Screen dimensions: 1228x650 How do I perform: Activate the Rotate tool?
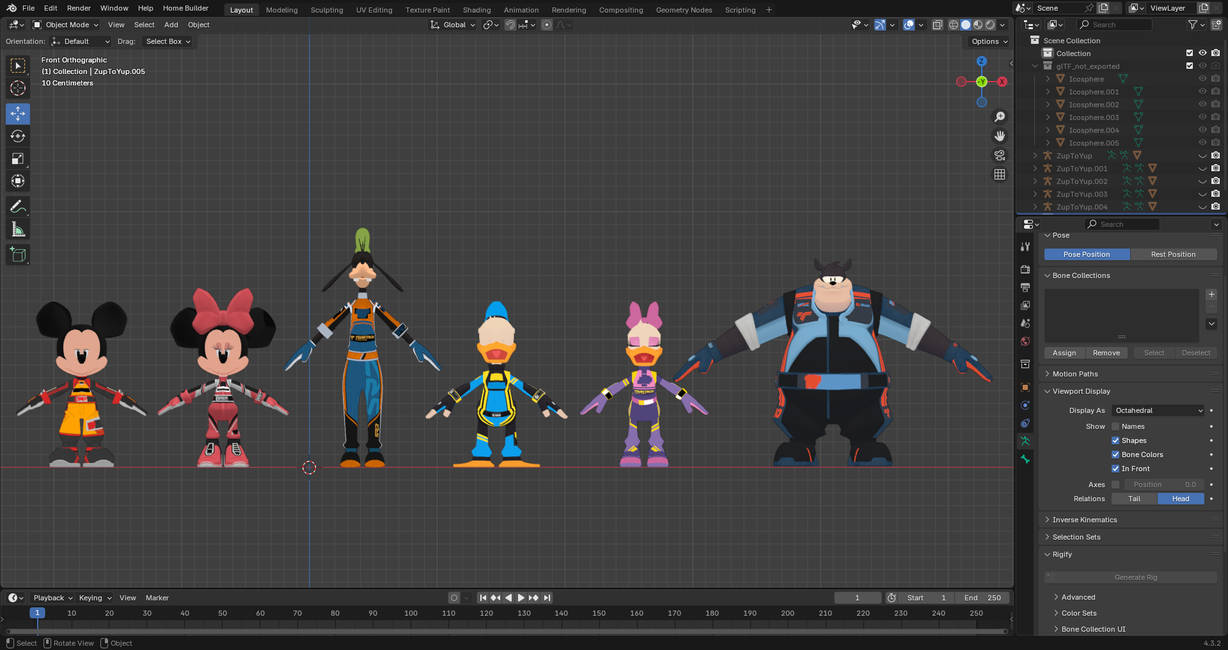18,136
